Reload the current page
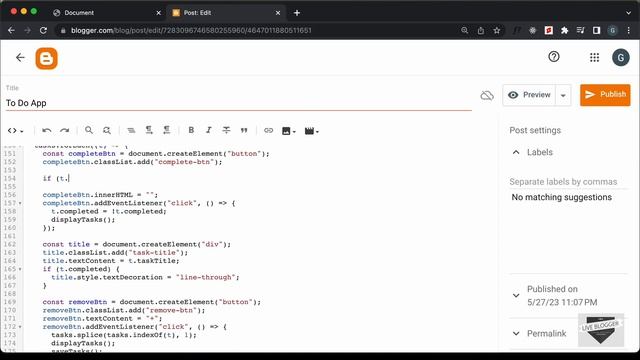The image size is (640, 360). [43, 31]
